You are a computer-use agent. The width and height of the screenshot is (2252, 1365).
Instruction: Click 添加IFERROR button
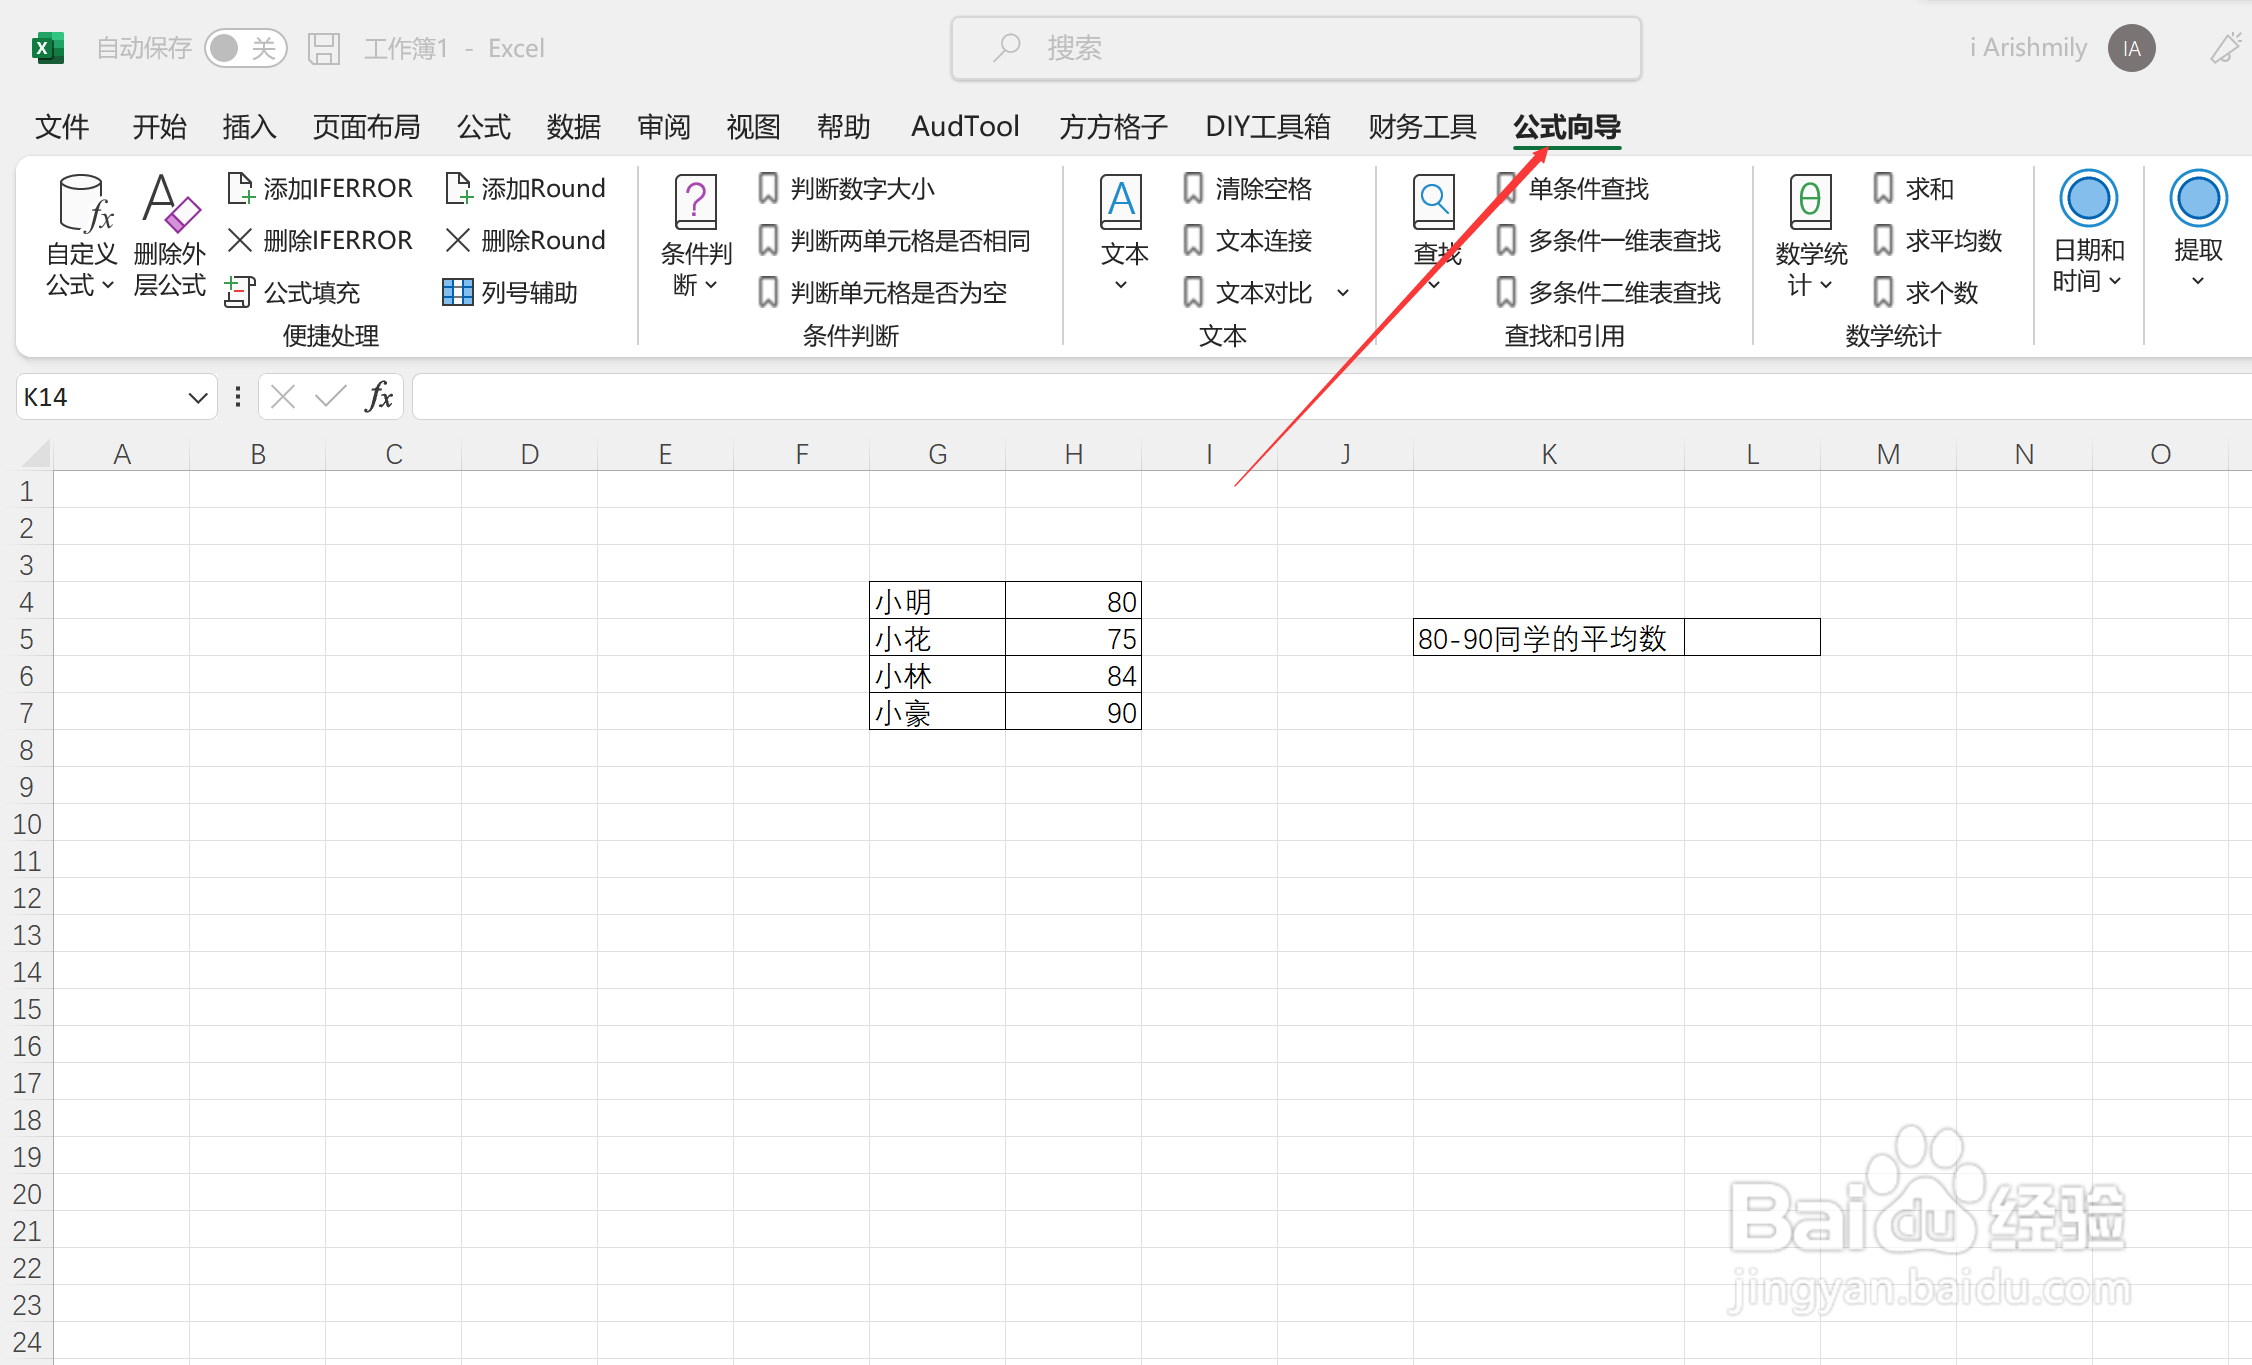320,188
